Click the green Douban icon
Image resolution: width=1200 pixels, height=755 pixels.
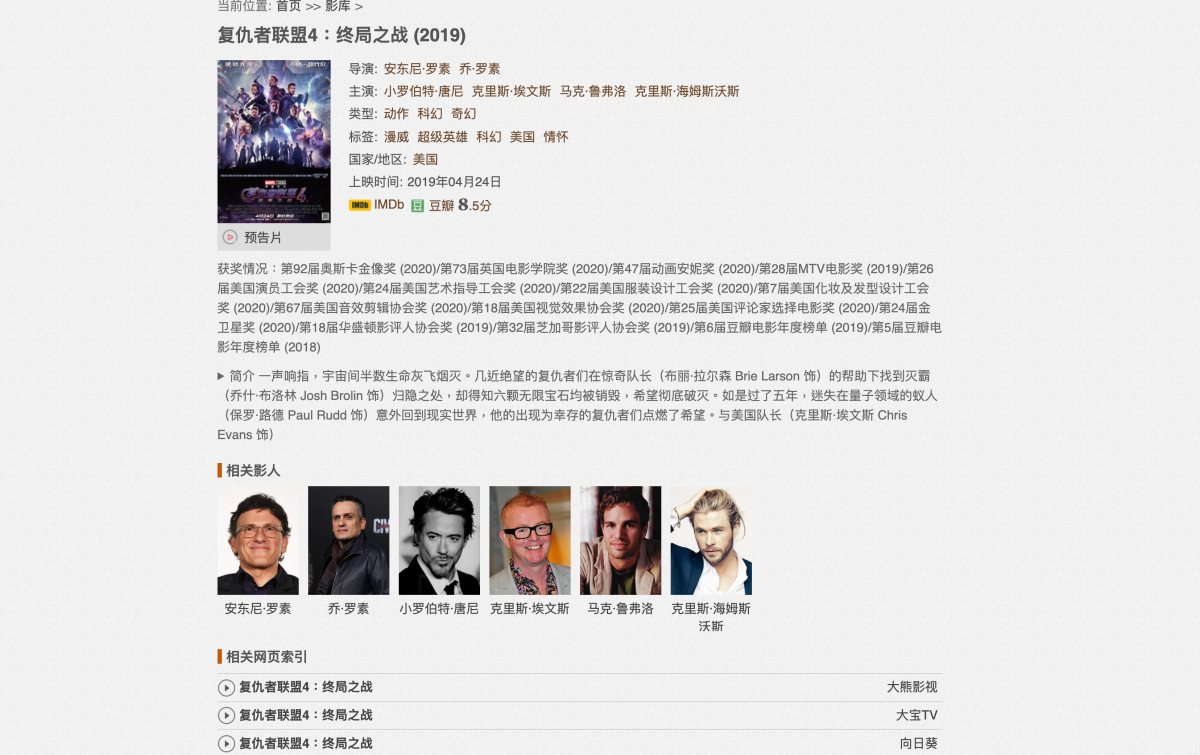[418, 205]
